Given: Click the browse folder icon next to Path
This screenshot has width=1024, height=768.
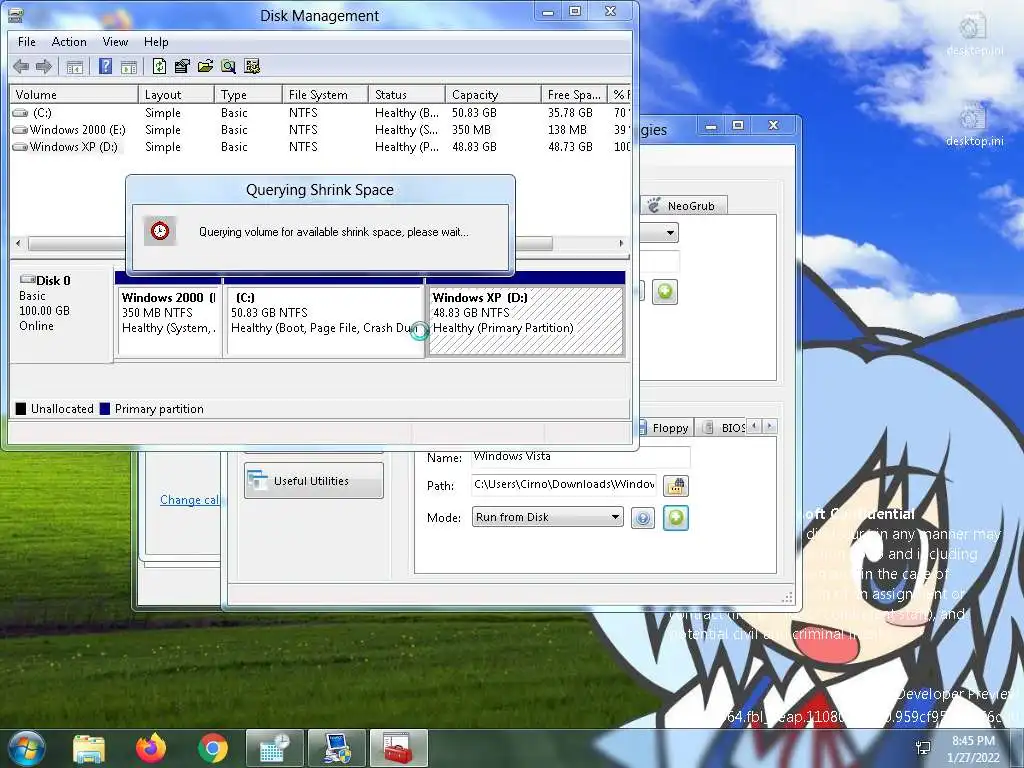Looking at the screenshot, I should coord(676,485).
